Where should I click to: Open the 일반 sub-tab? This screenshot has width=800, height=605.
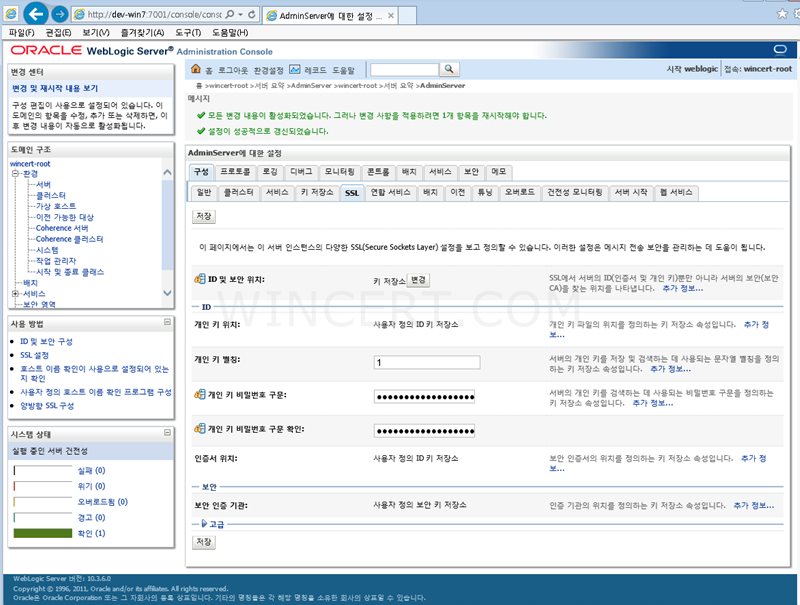coord(204,192)
